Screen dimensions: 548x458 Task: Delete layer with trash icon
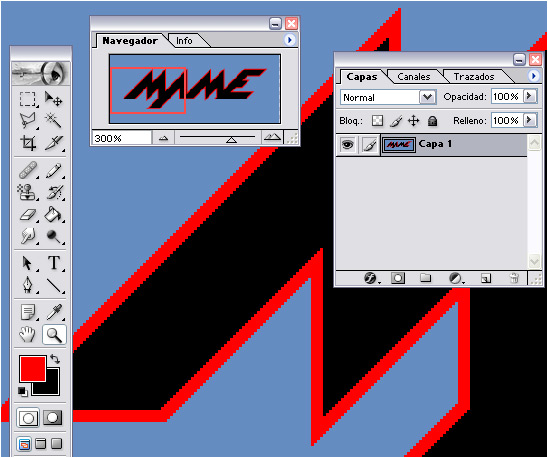point(514,278)
